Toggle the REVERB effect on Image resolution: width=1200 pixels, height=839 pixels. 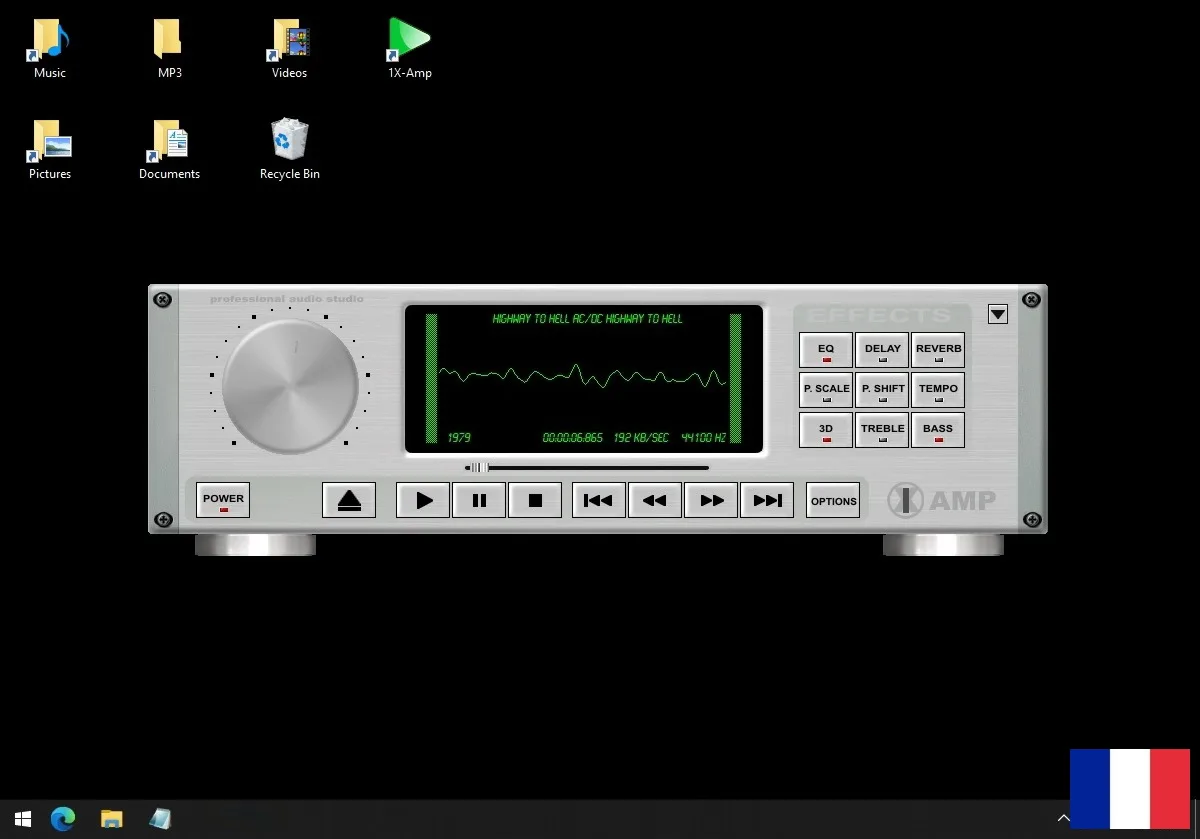(x=938, y=349)
